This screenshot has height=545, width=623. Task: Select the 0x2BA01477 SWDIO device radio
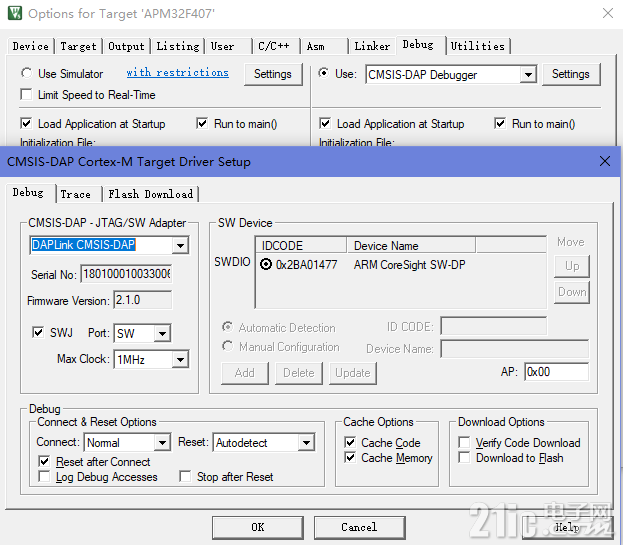(266, 265)
